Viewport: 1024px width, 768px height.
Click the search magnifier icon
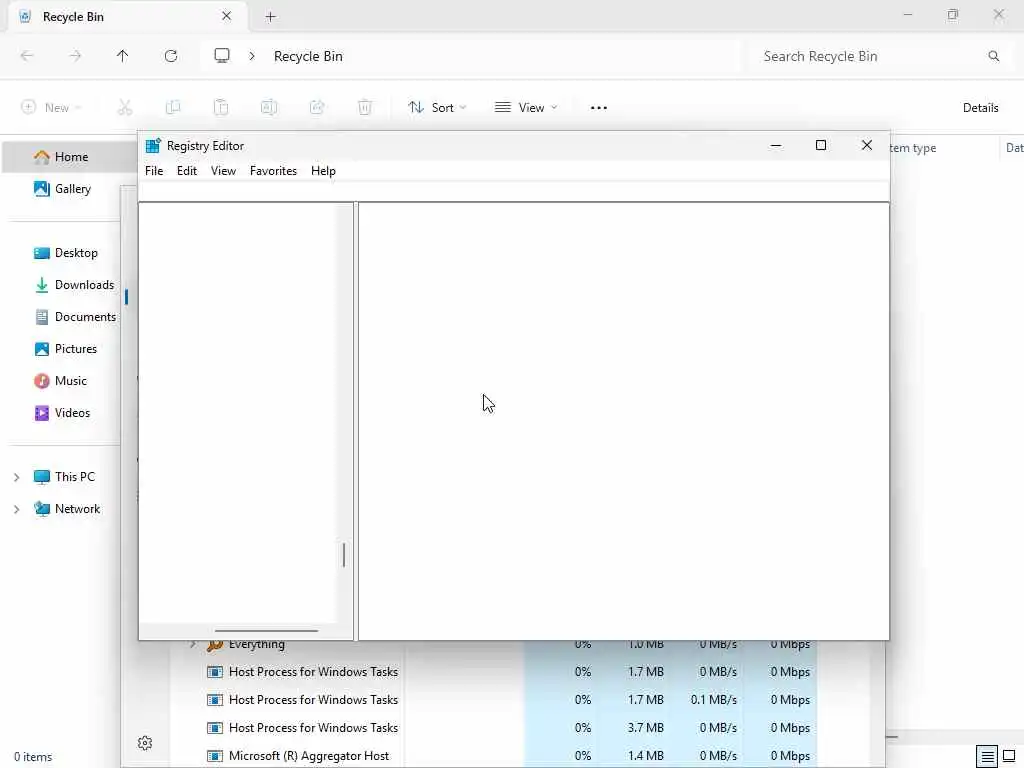coord(994,56)
